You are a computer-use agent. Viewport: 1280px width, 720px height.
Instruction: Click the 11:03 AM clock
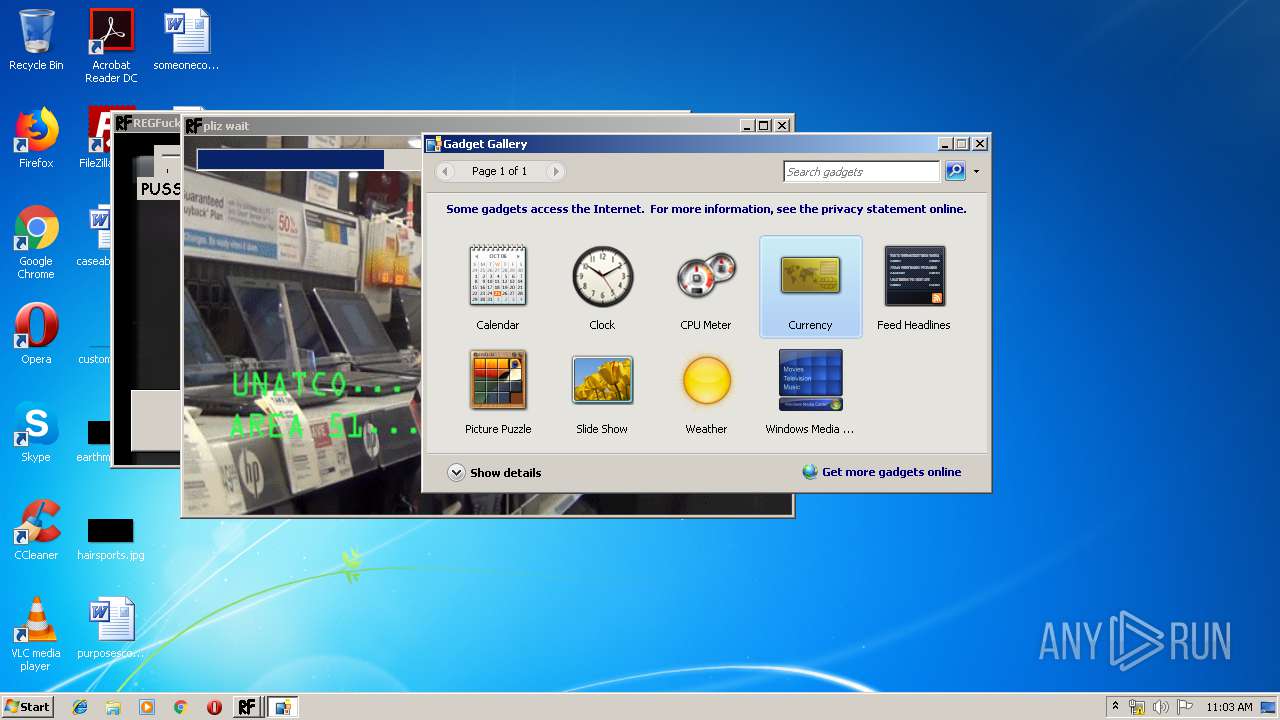[1229, 707]
